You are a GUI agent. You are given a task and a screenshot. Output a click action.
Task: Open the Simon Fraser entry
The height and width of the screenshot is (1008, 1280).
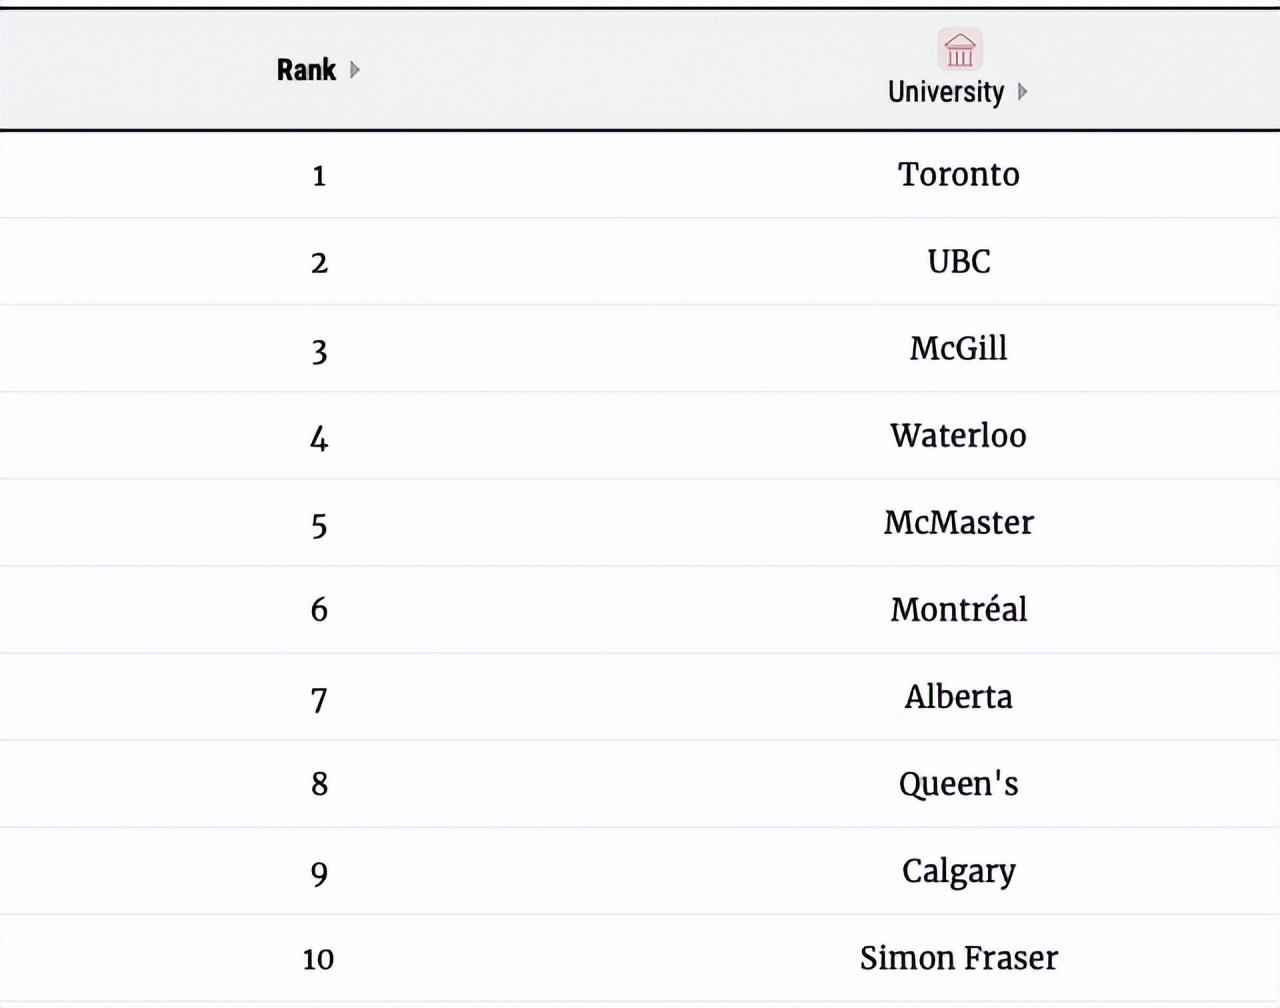tap(958, 958)
